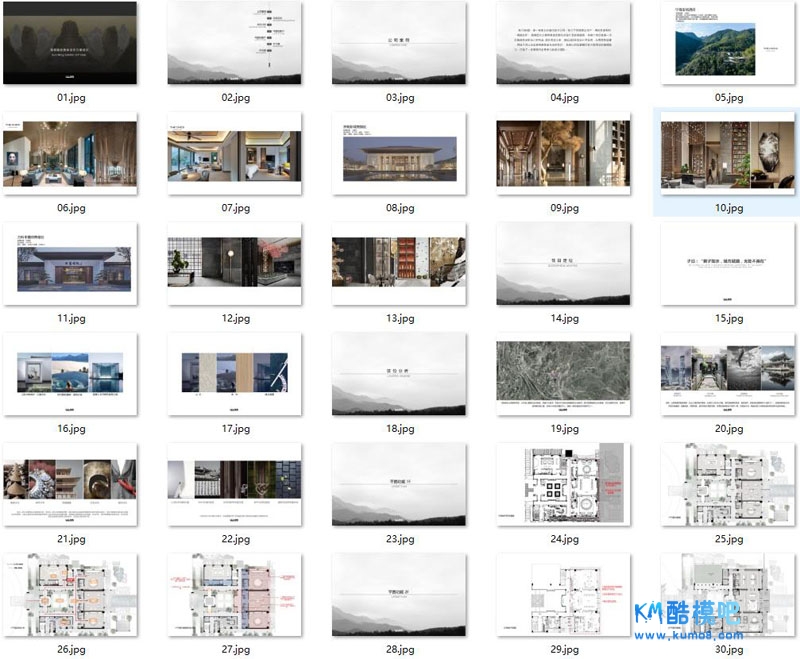This screenshot has height=659, width=800.
Task: Open the 16.jpg three-photo thumbnail
Action: pyautogui.click(x=70, y=374)
